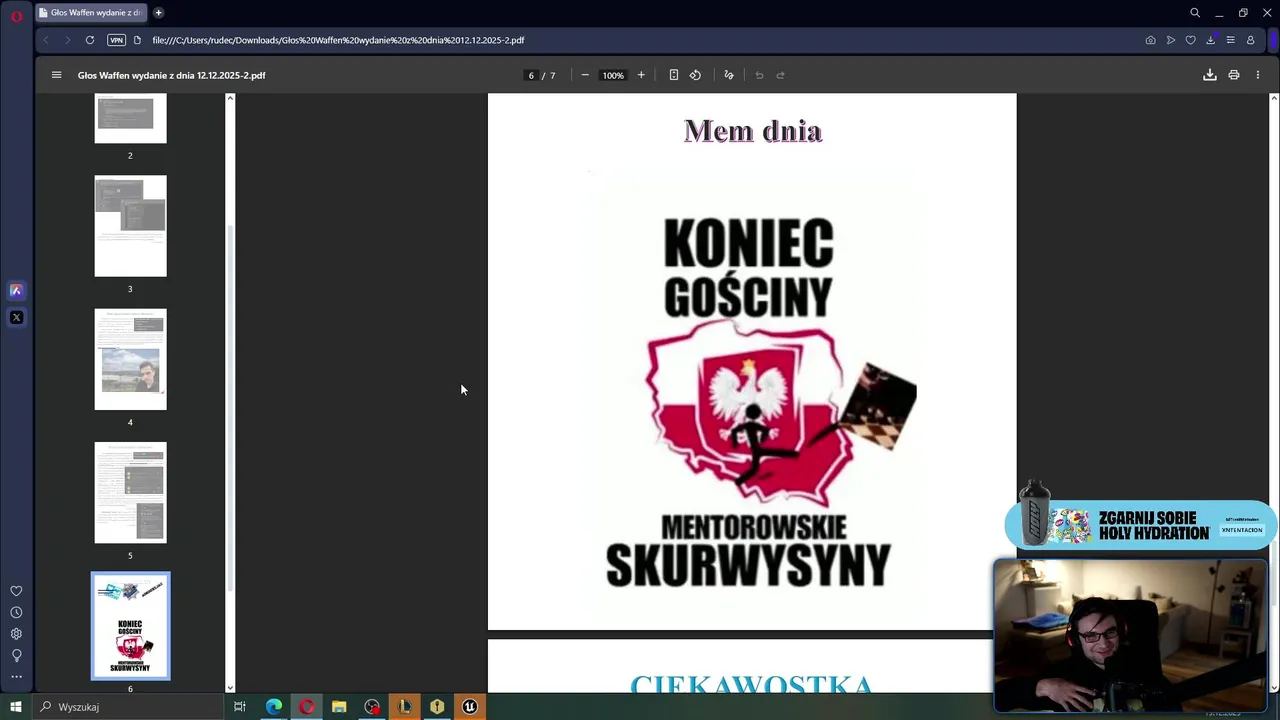Open browser downloads panel
This screenshot has height=720, width=1280.
coord(1210,40)
